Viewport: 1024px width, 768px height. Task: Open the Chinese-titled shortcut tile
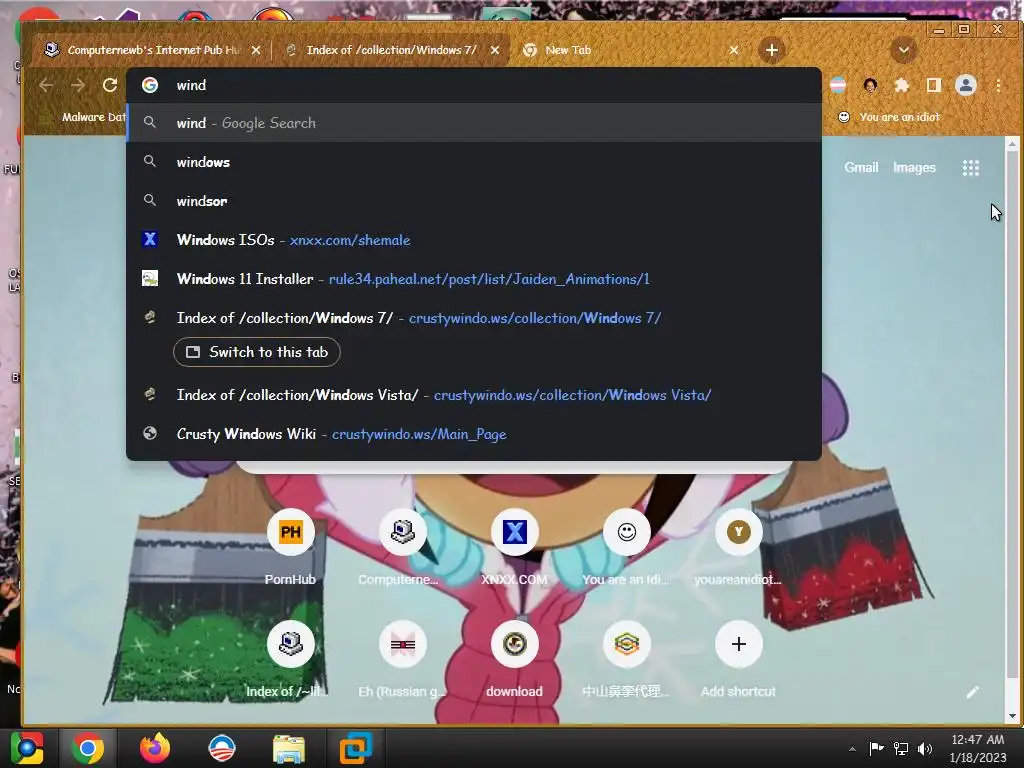coord(626,659)
